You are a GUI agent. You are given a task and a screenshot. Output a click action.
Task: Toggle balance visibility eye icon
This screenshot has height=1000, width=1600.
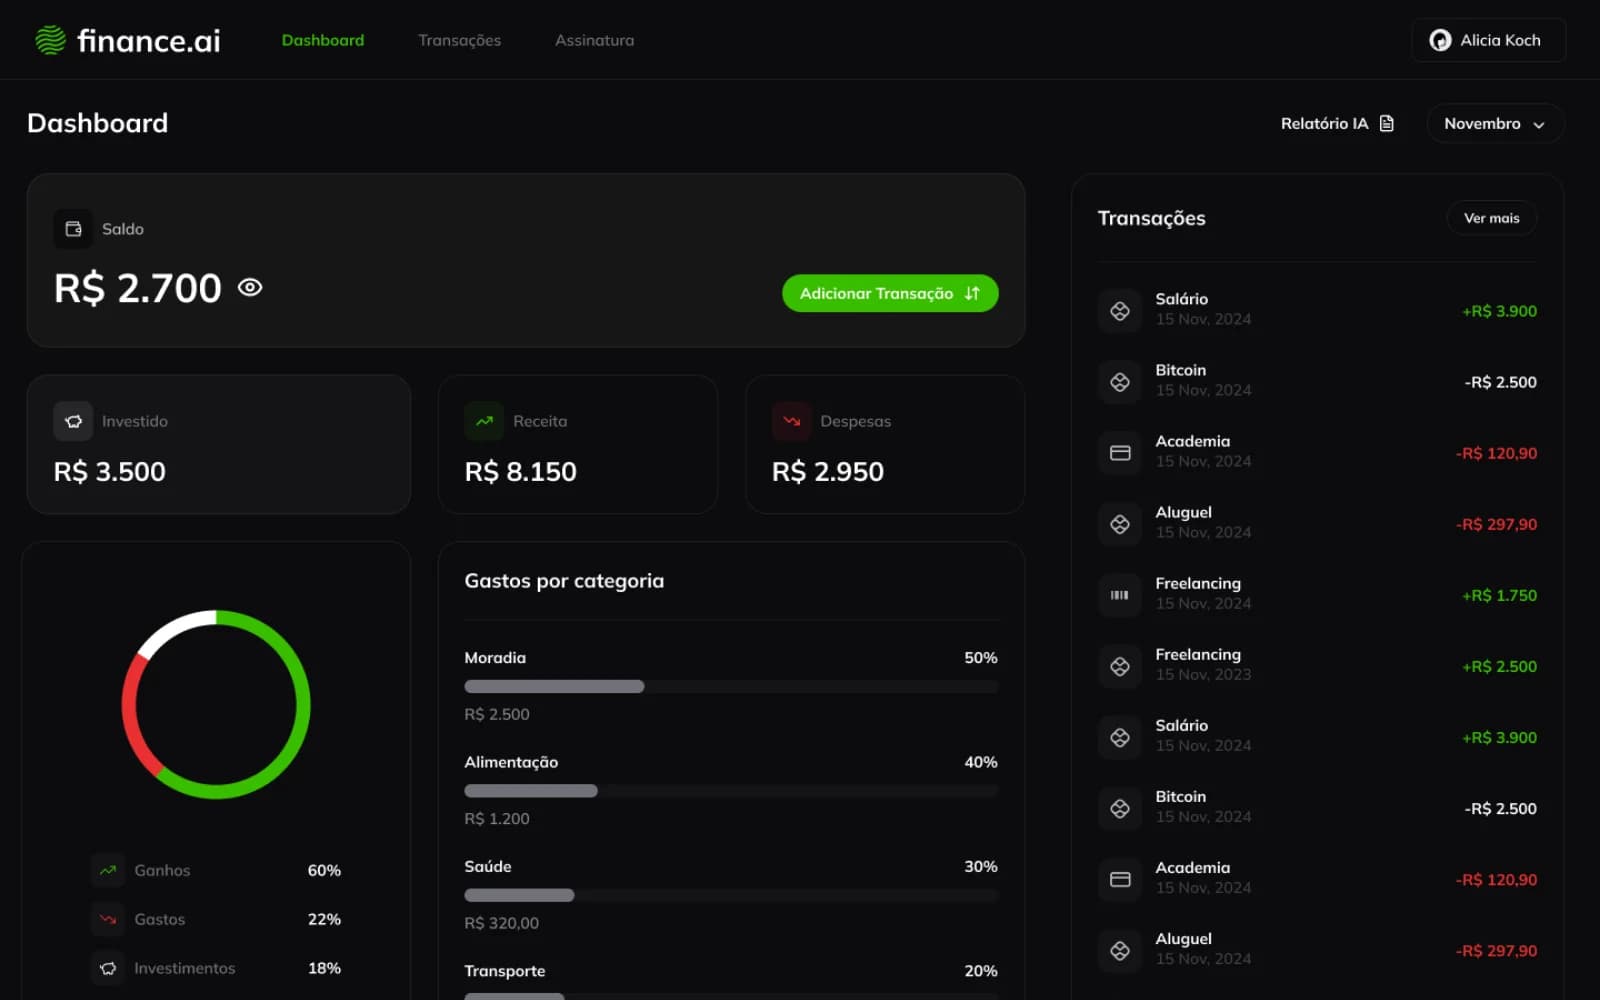tap(250, 288)
